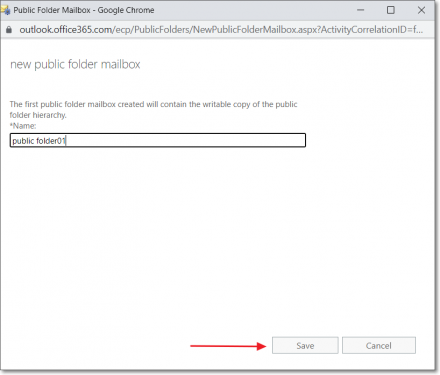Click the window title 'Public Folder Mailbox - Google Chrome'
This screenshot has width=440, height=375.
[84, 10]
